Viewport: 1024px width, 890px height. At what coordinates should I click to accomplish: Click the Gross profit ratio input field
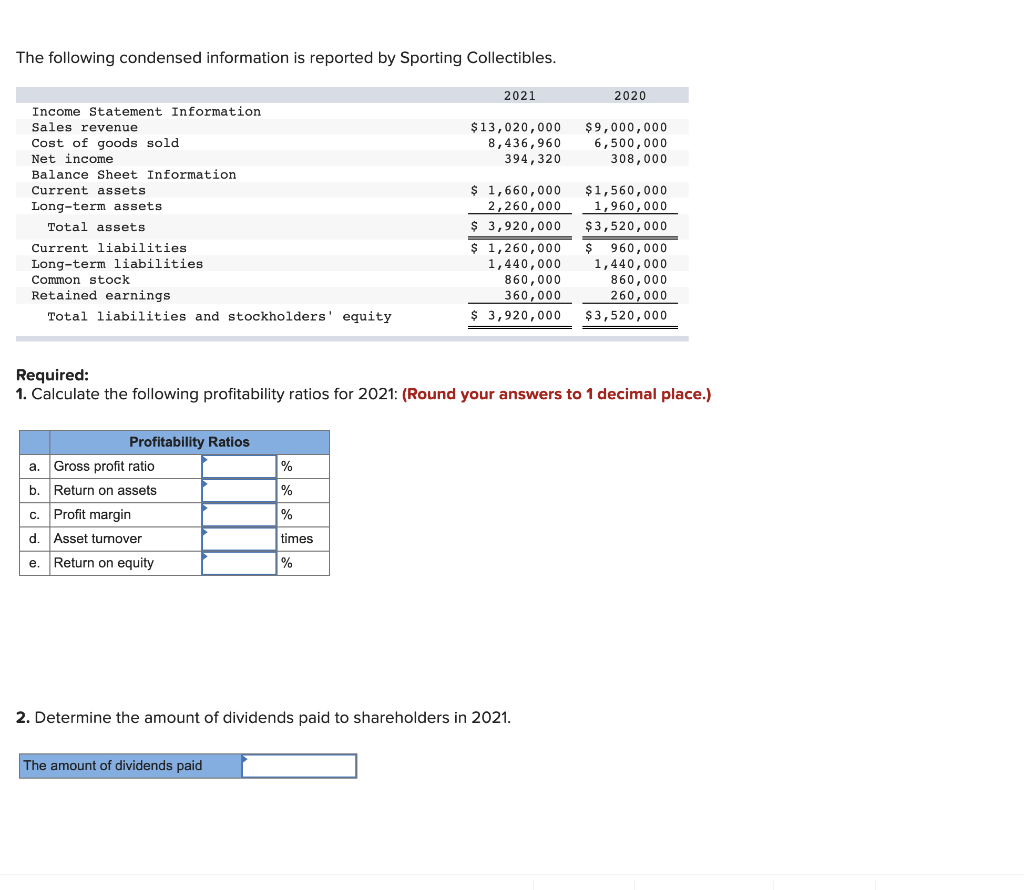click(239, 466)
